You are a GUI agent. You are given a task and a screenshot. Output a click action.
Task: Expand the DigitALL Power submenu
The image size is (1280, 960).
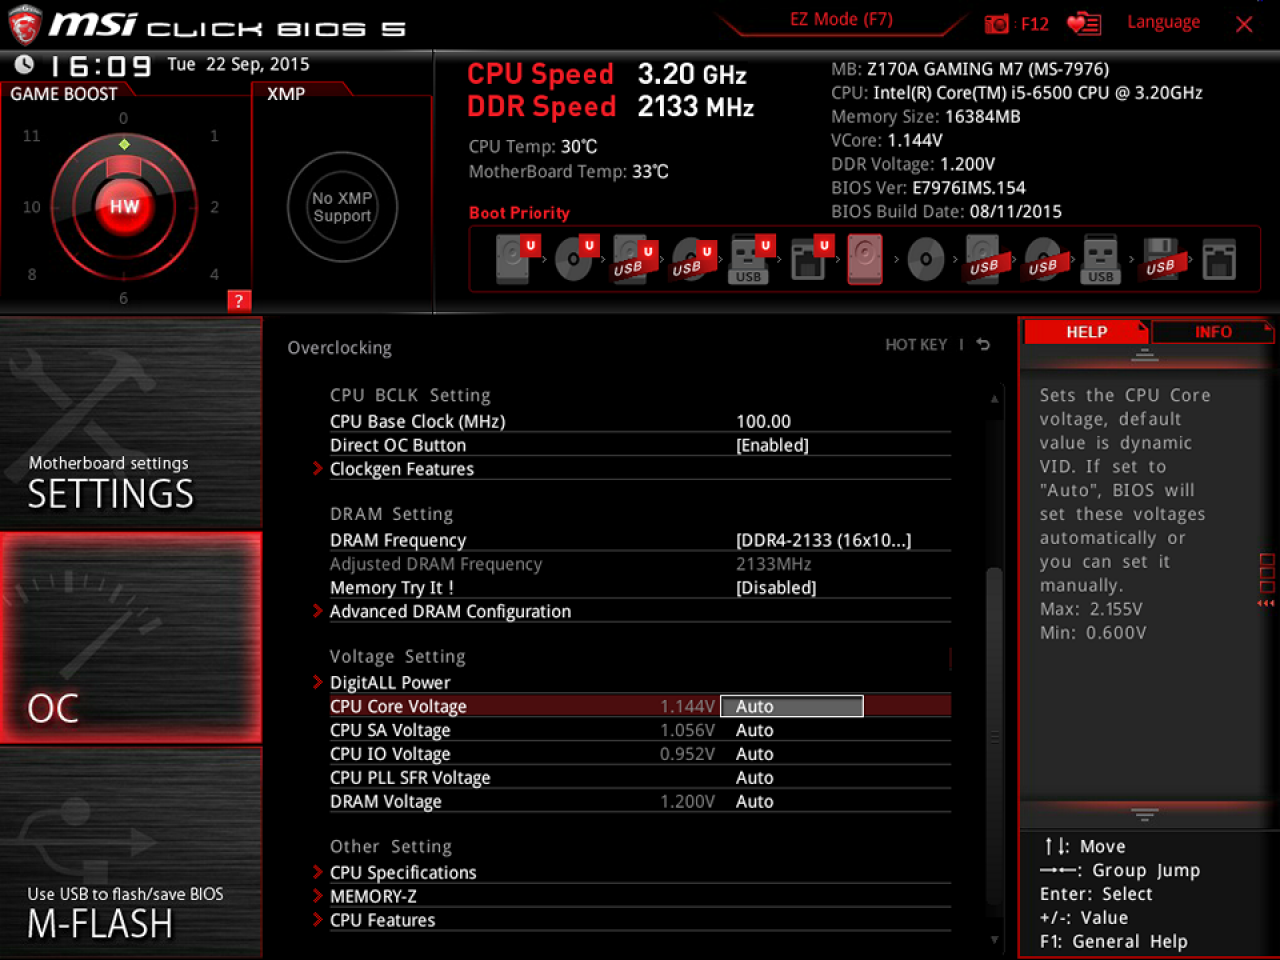pos(390,682)
